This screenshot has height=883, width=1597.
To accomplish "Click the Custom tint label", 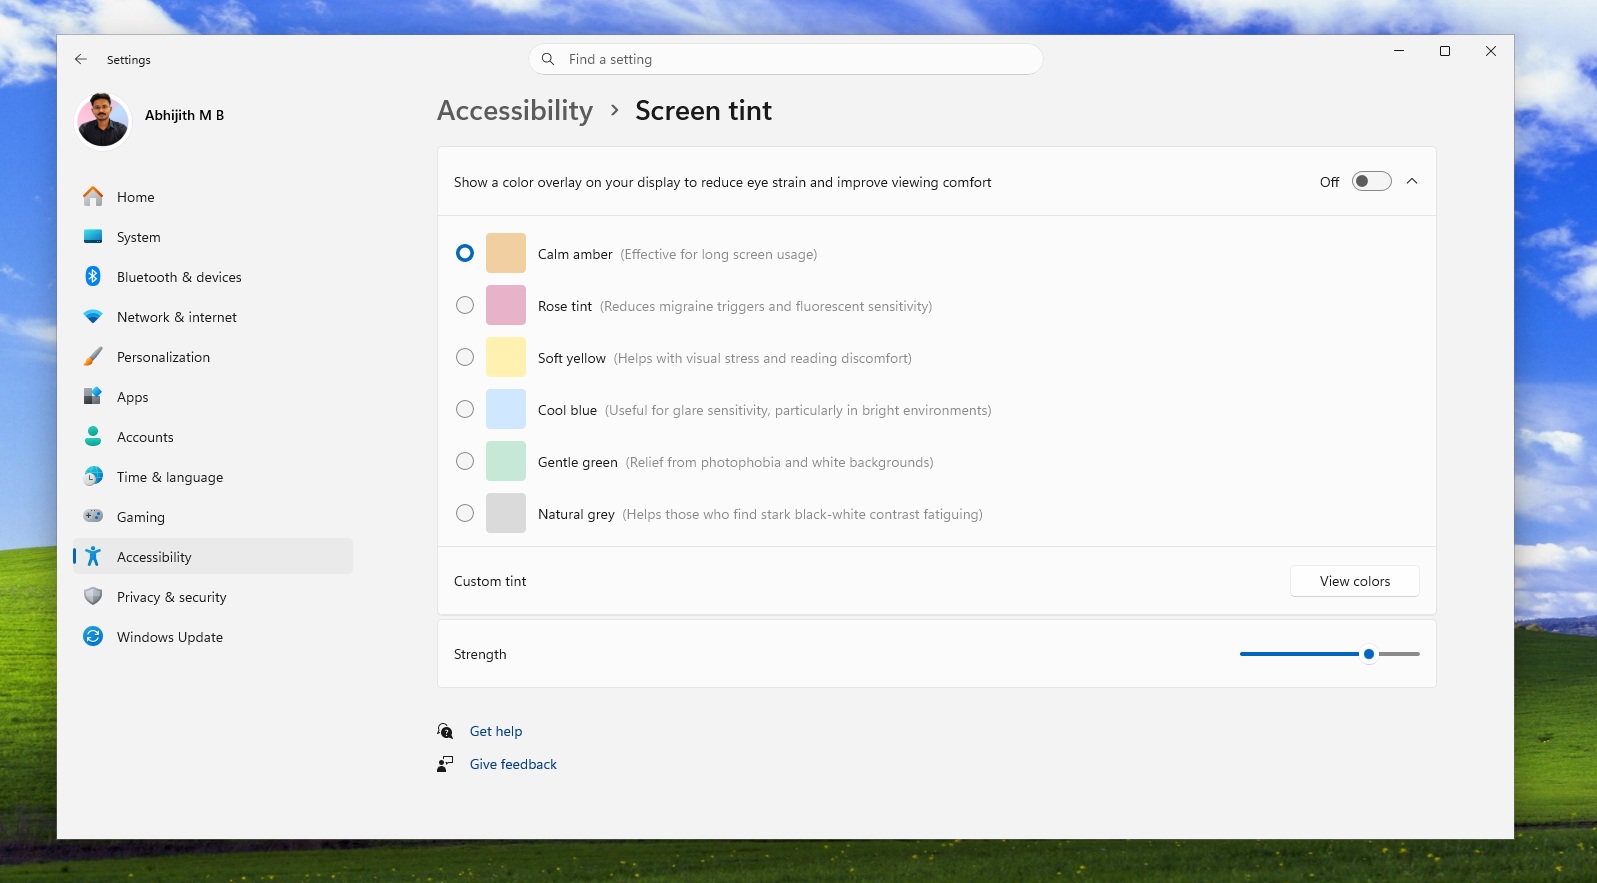I will (490, 581).
